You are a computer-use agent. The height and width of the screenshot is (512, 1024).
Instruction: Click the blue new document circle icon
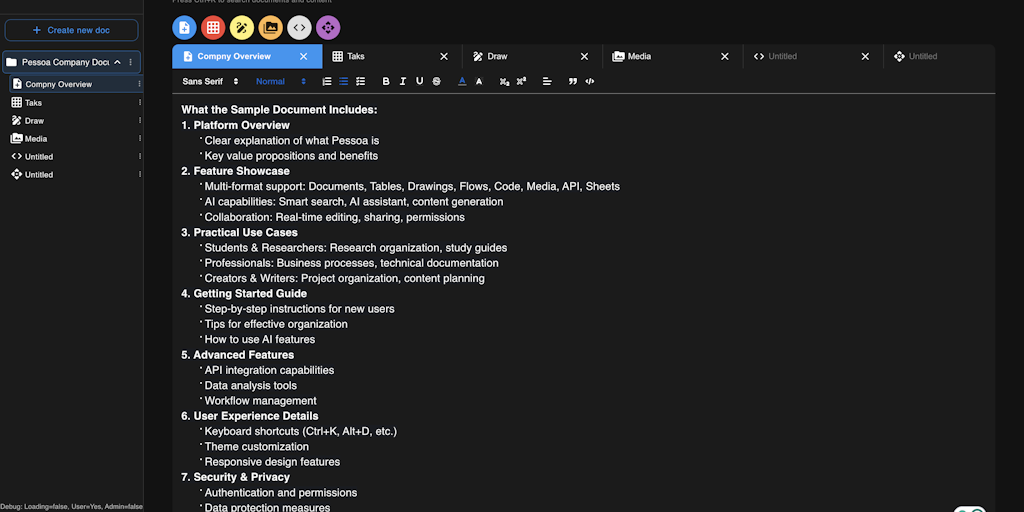(184, 27)
